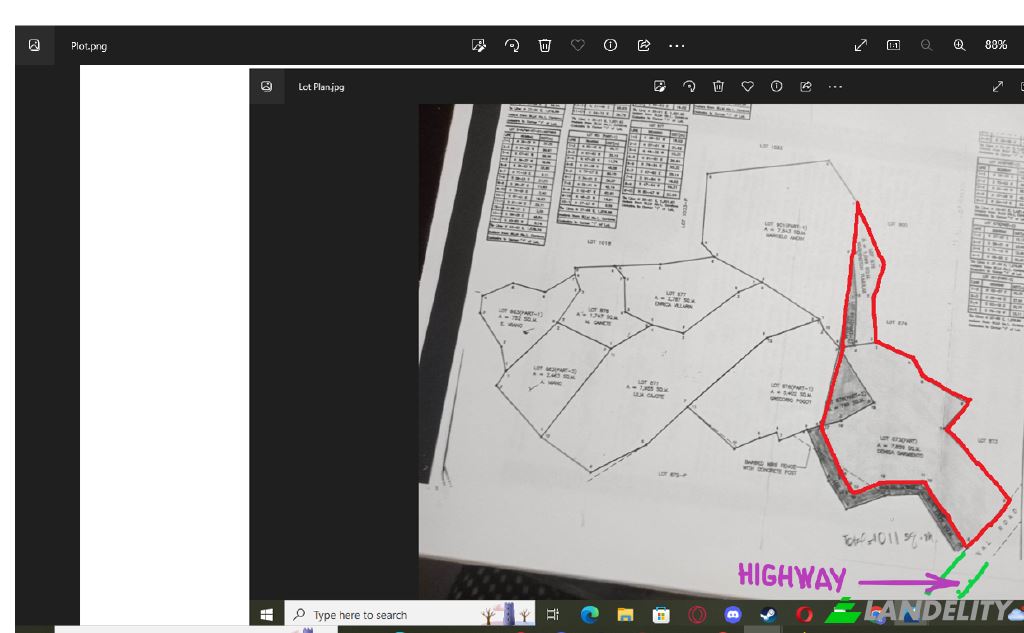Show file info for Plot.png
The image size is (1024, 633).
(611, 45)
